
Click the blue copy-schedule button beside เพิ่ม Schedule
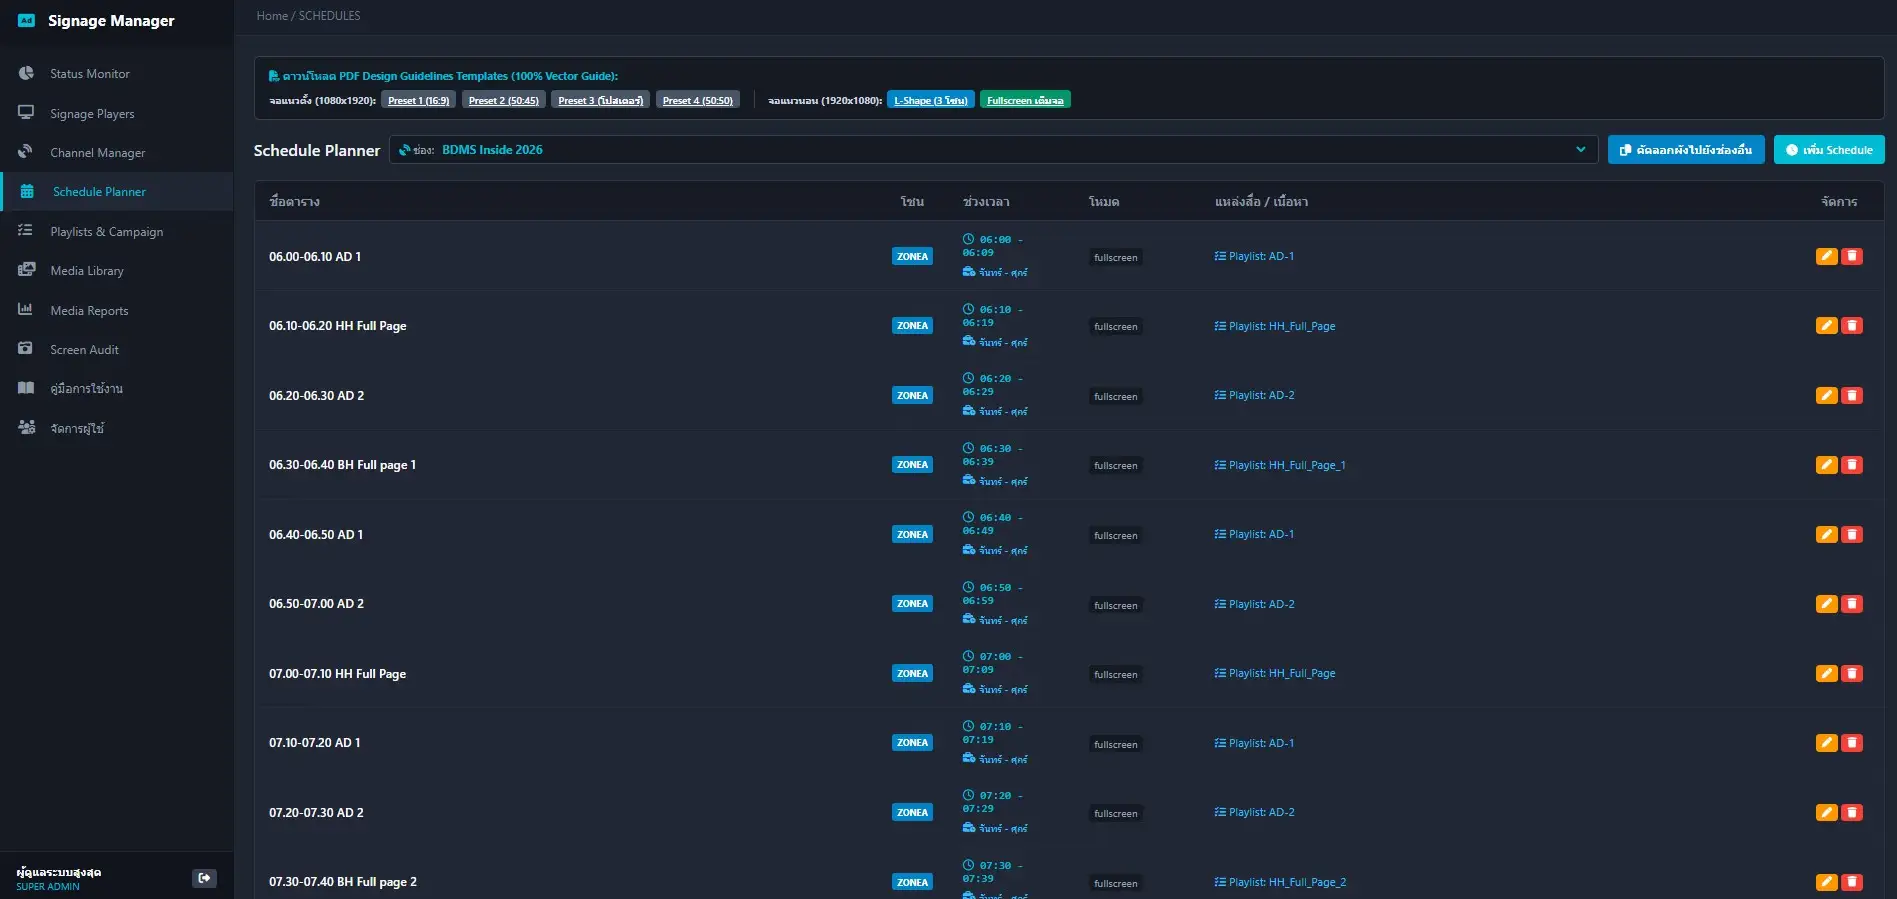1686,150
